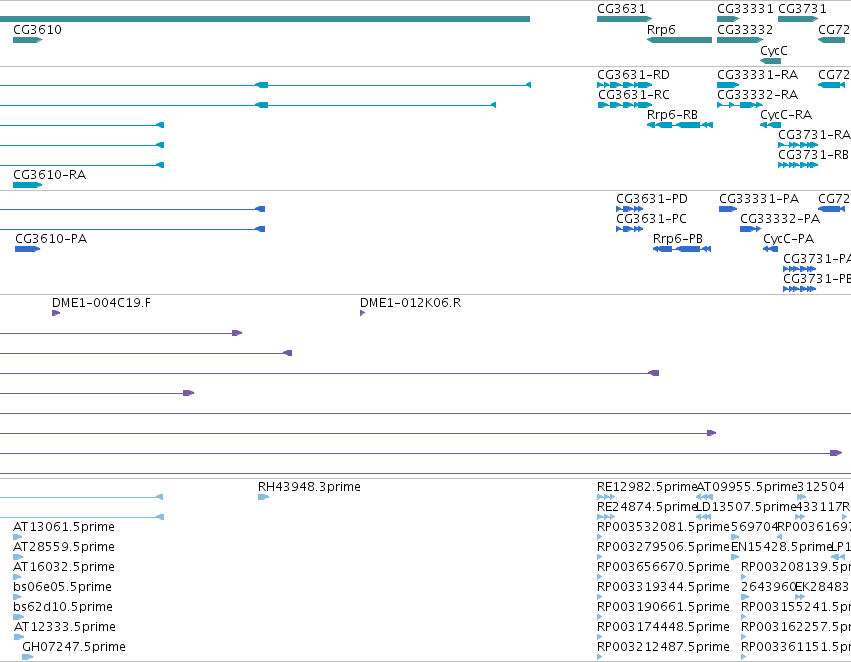Click feature labeled EK28483
851x662 pixels.
799,597
